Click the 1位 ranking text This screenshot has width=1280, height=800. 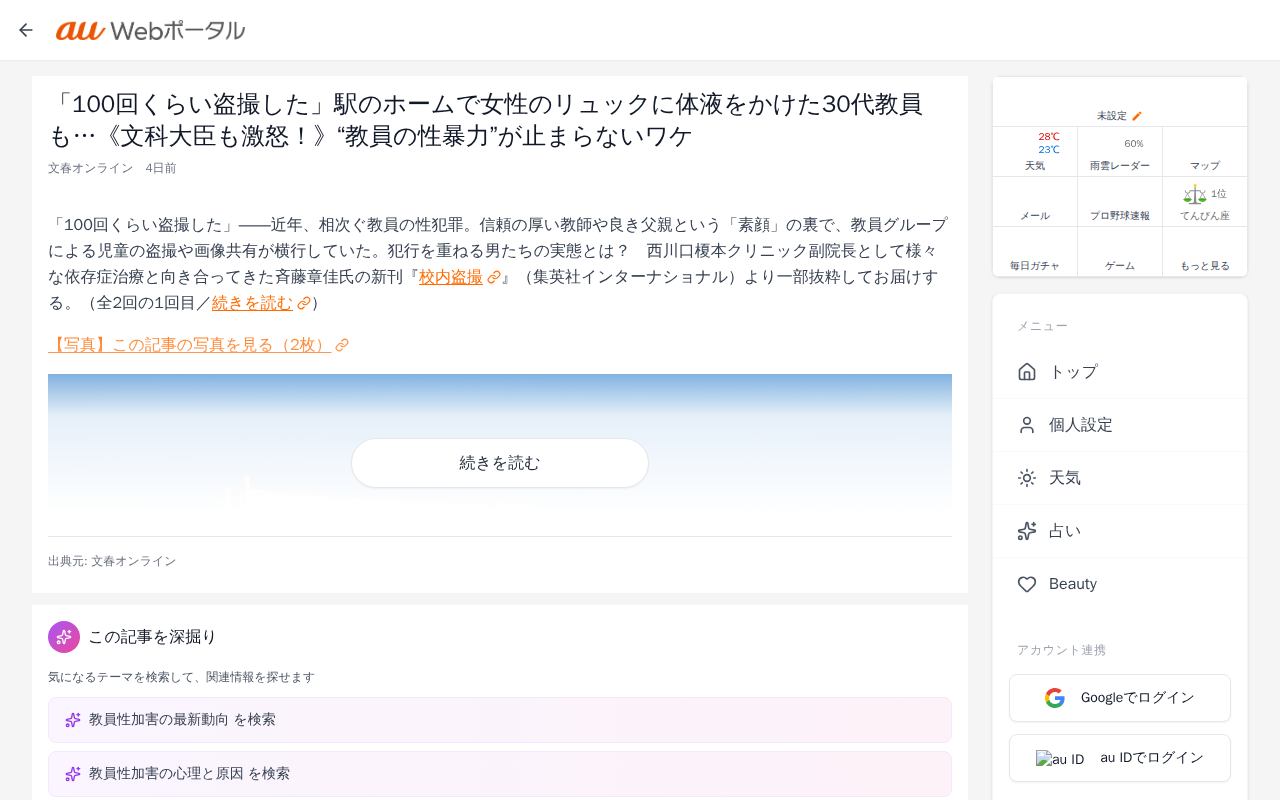[1218, 194]
